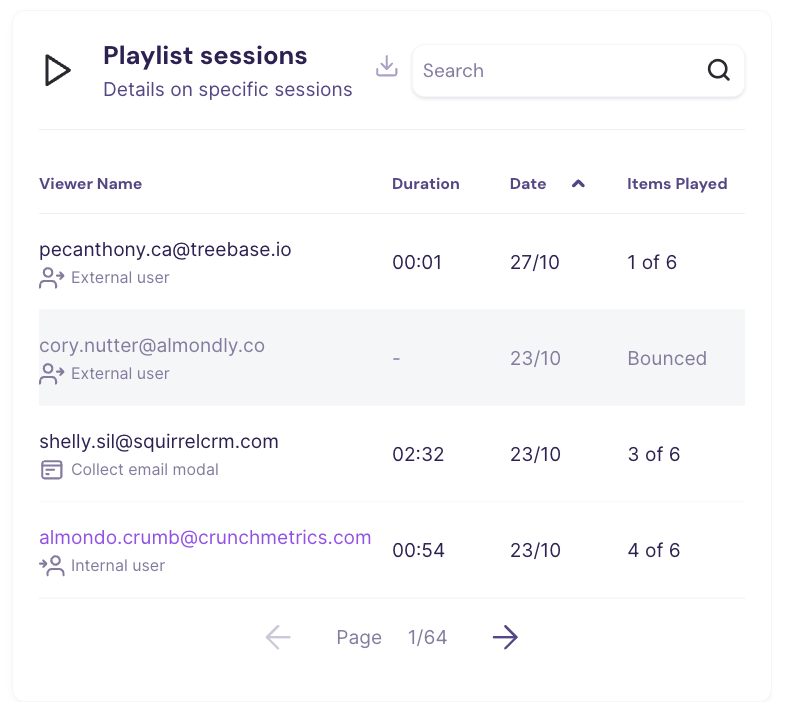This screenshot has height=712, width=786.
Task: Sort sessions by Viewer Name header
Action: coord(90,184)
